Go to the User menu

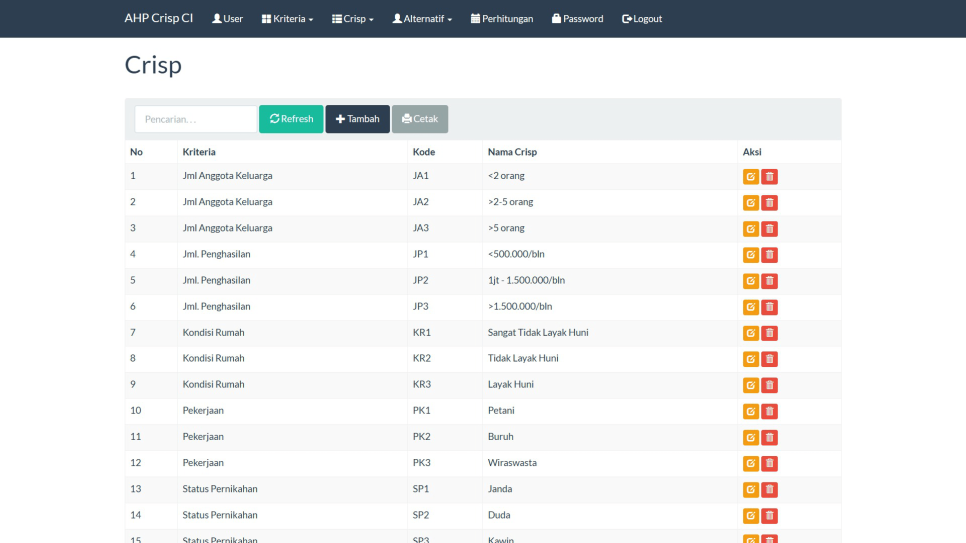tap(227, 19)
